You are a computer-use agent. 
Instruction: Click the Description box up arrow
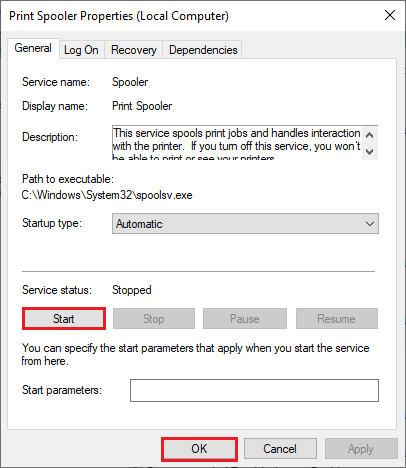coord(369,135)
